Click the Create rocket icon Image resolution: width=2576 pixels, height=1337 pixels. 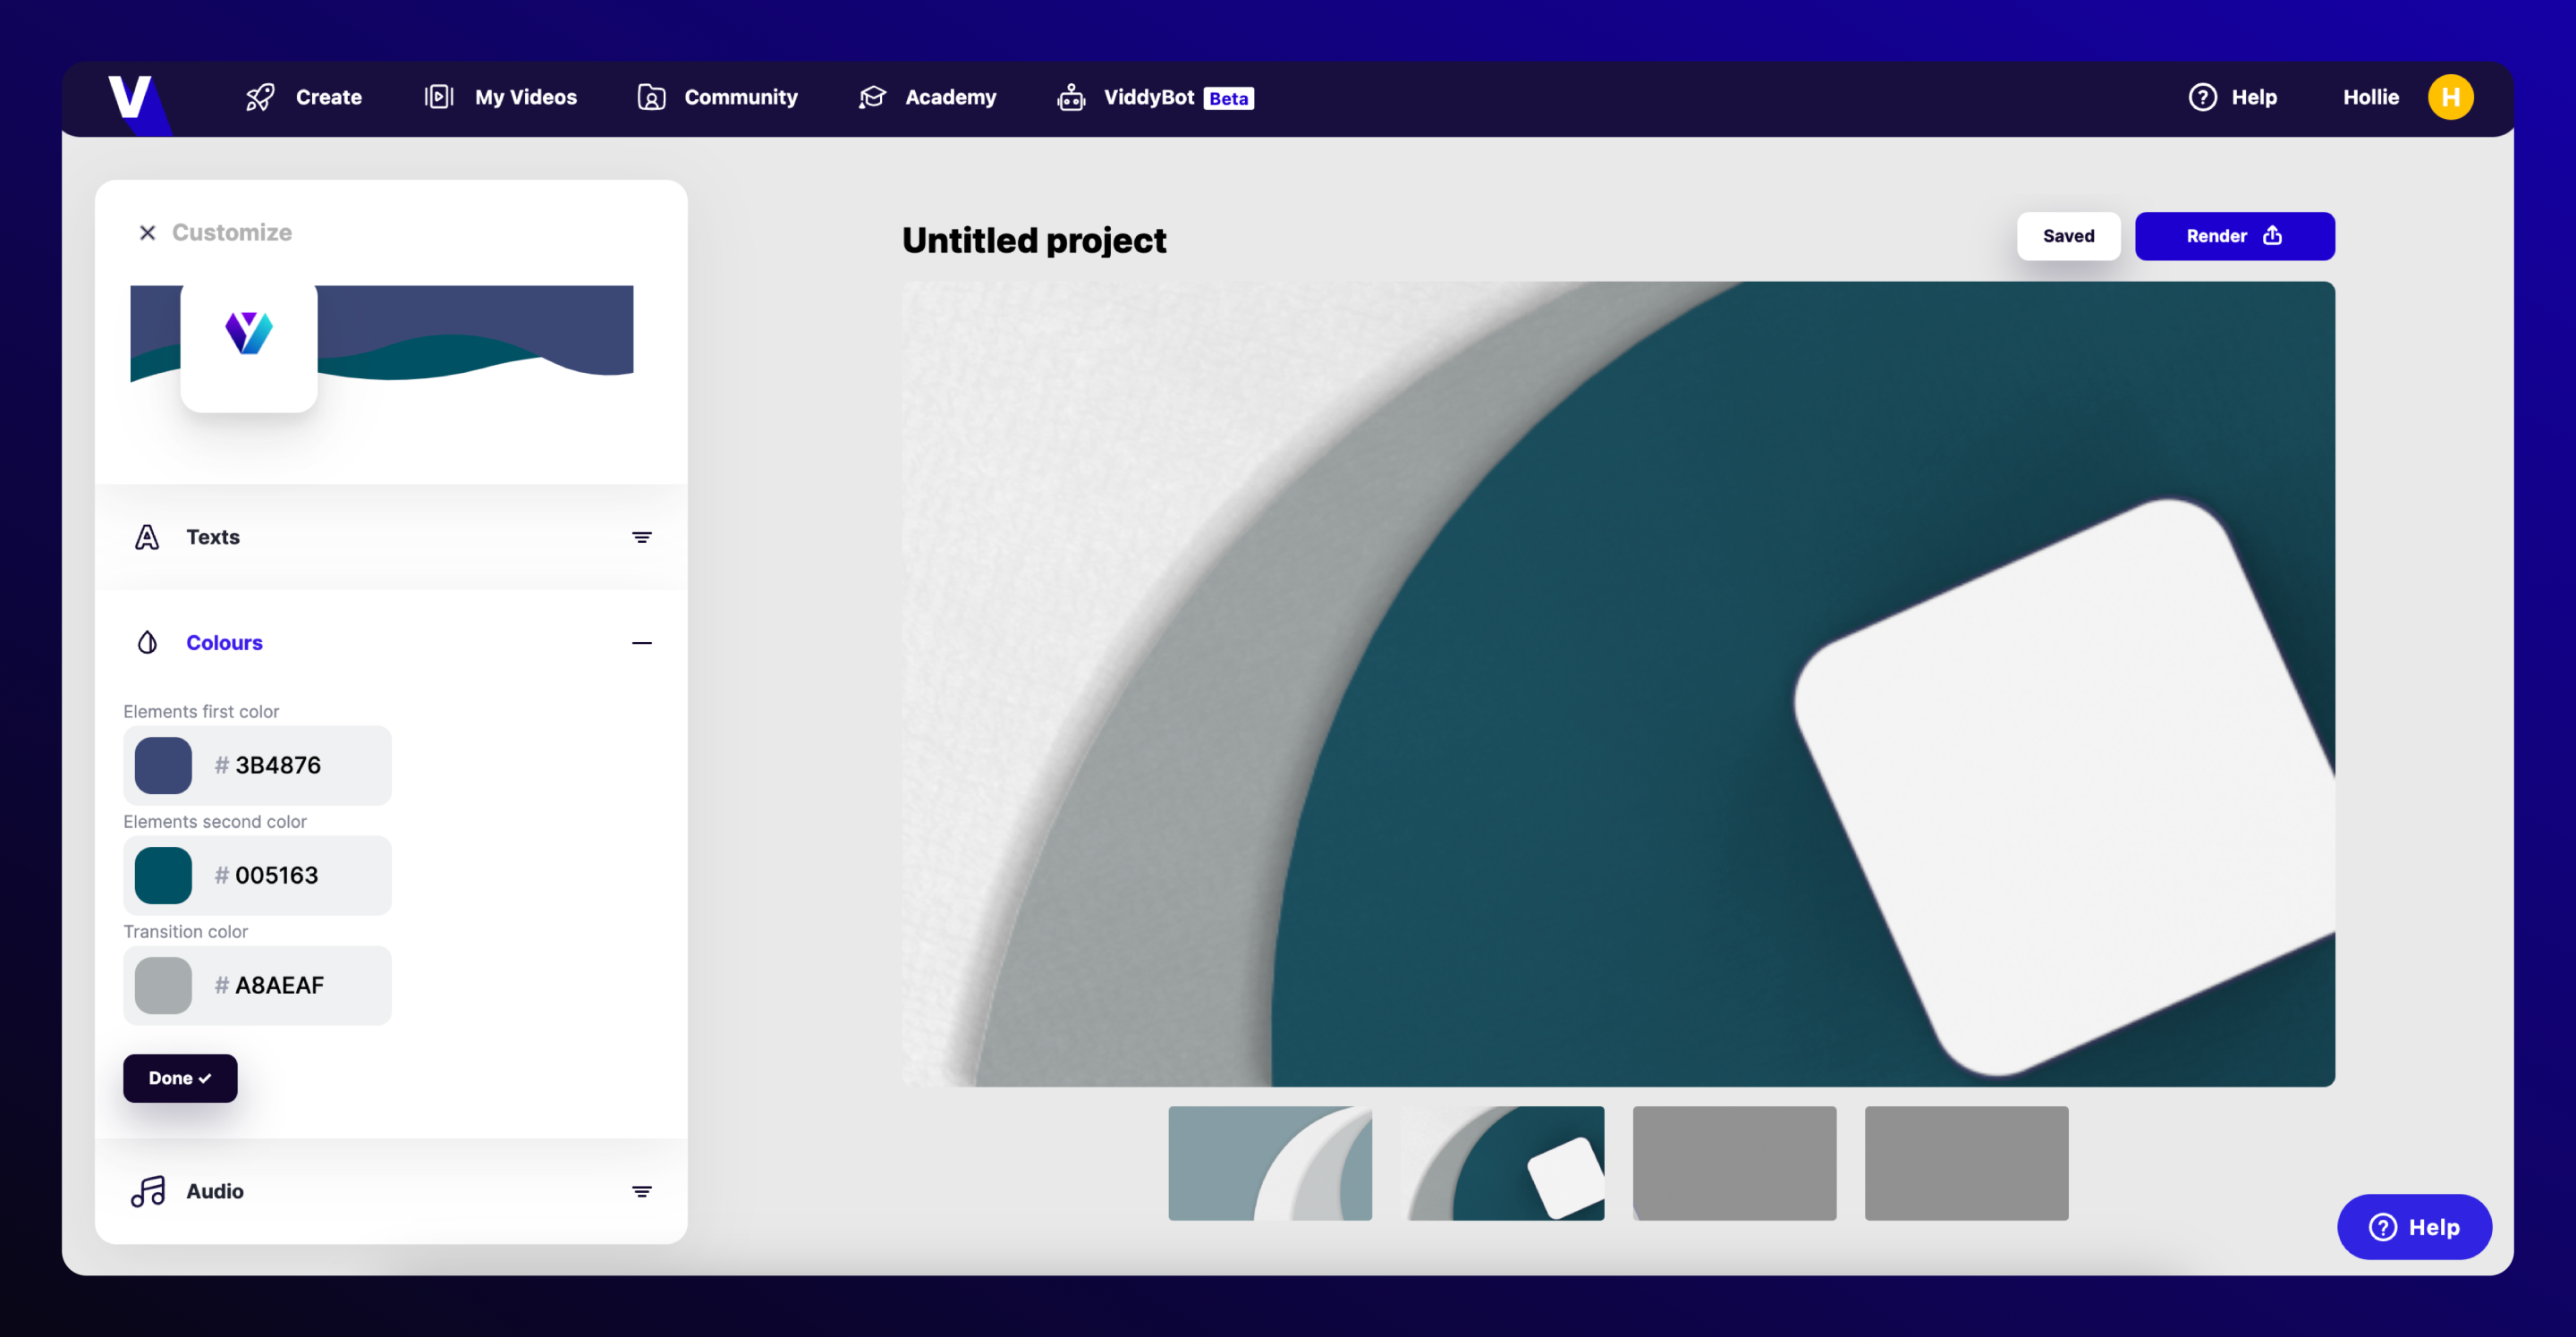(x=260, y=97)
